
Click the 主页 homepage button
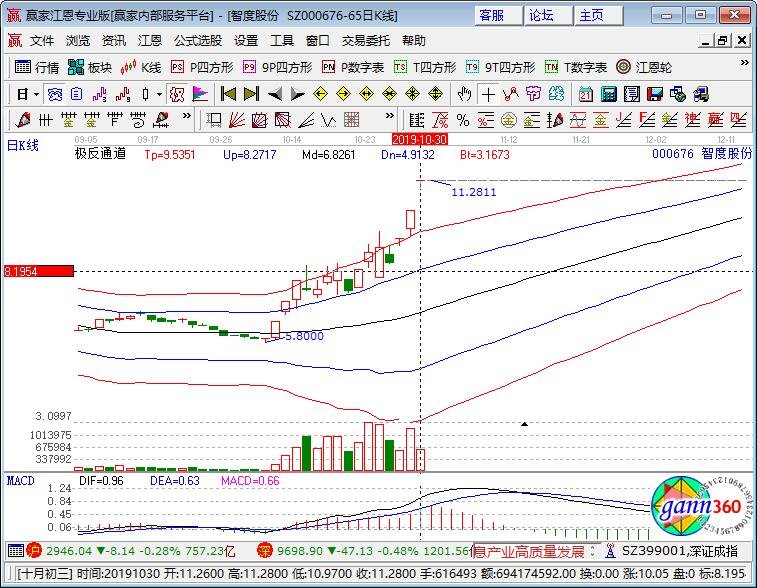pyautogui.click(x=598, y=15)
